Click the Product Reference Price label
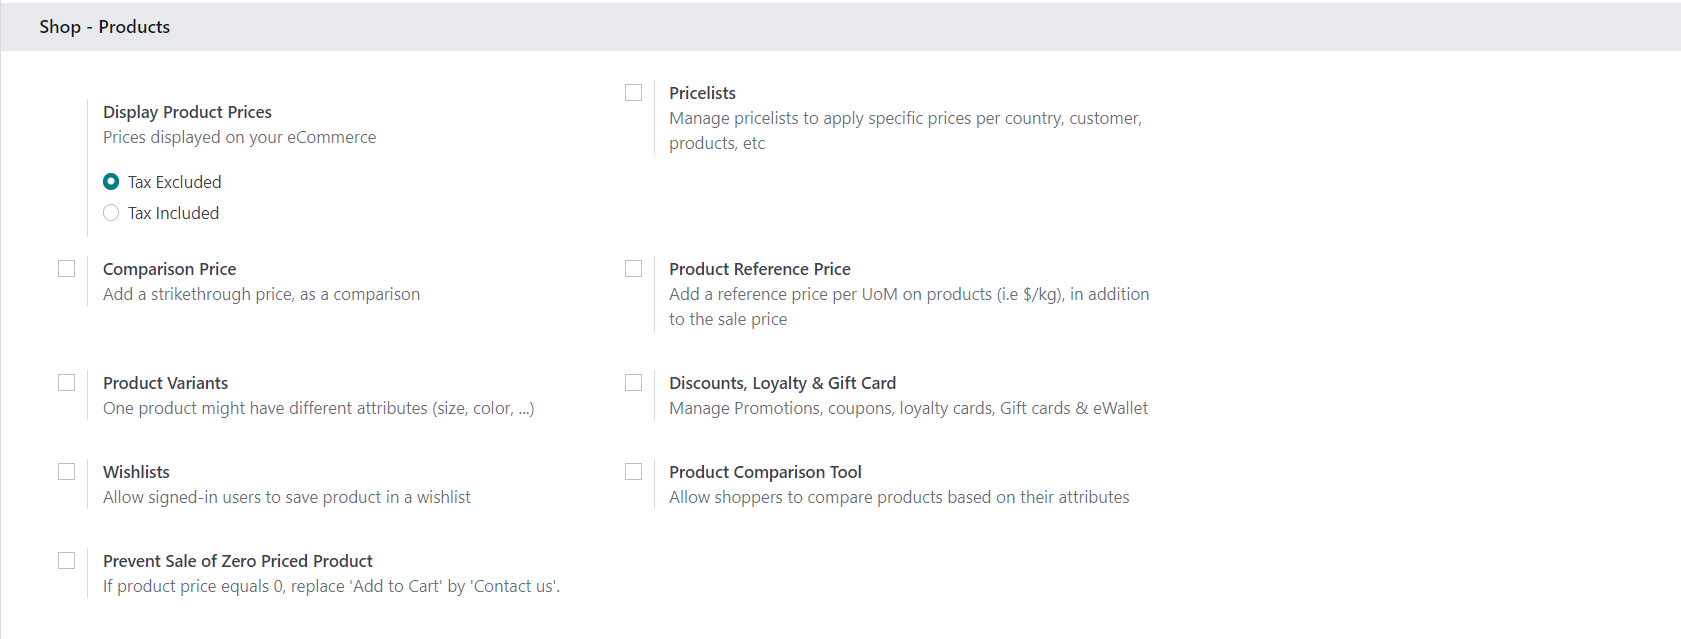 pyautogui.click(x=760, y=269)
